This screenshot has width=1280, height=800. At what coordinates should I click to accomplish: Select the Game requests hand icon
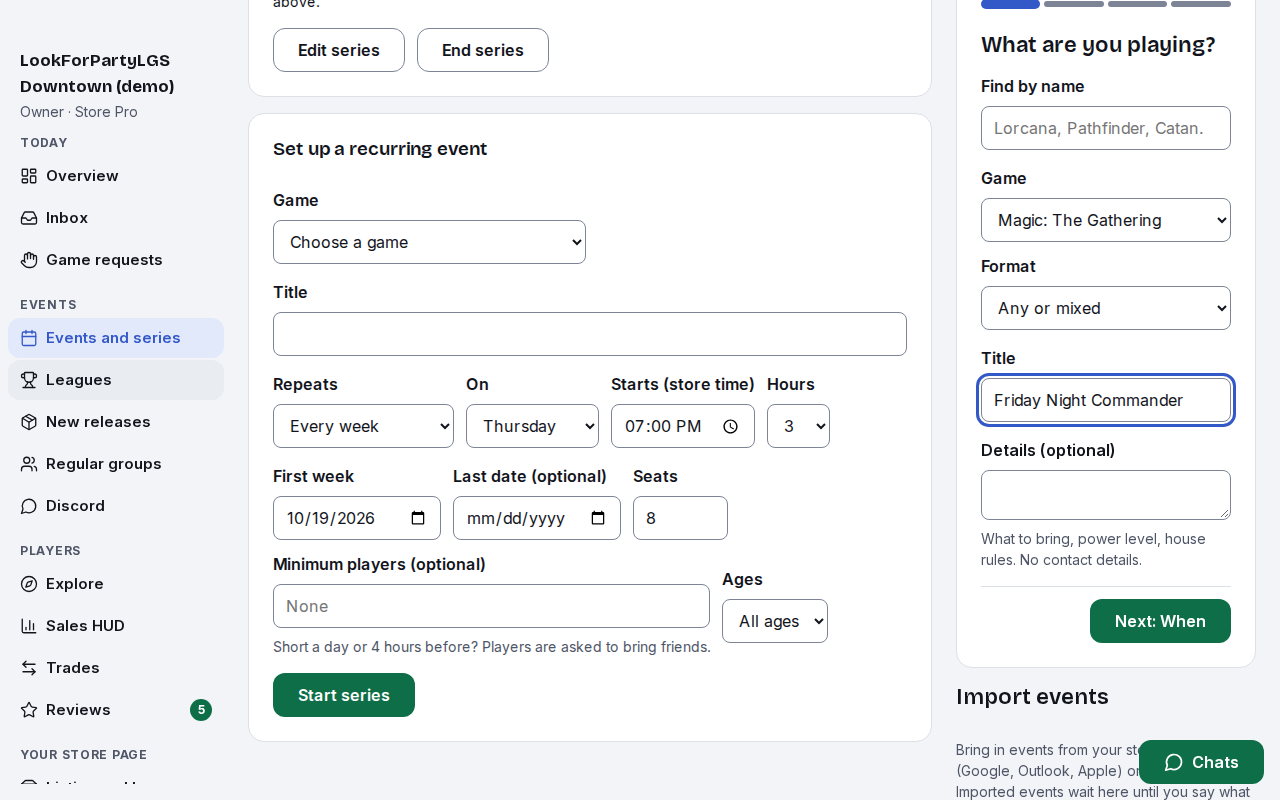point(29,260)
